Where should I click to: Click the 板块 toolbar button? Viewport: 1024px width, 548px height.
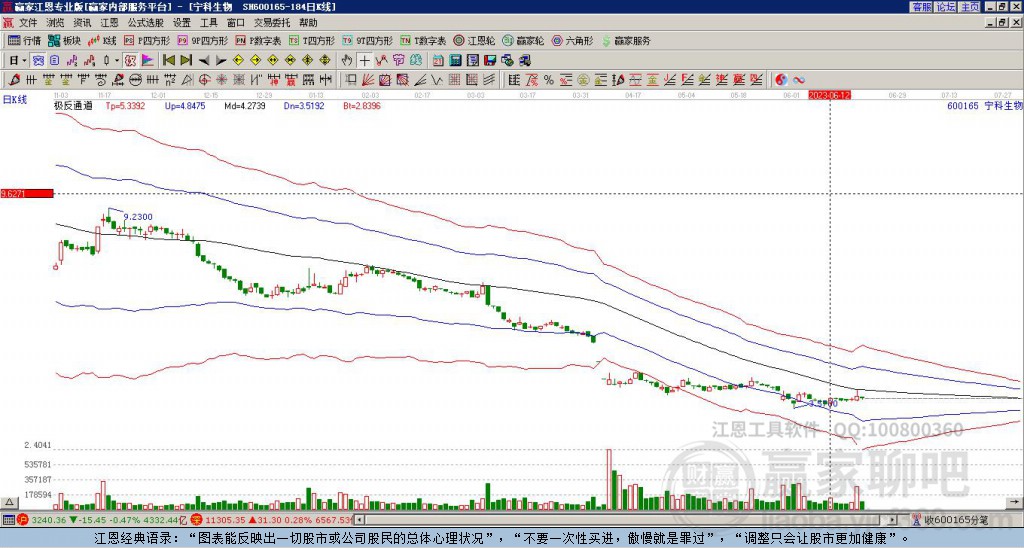coord(64,40)
